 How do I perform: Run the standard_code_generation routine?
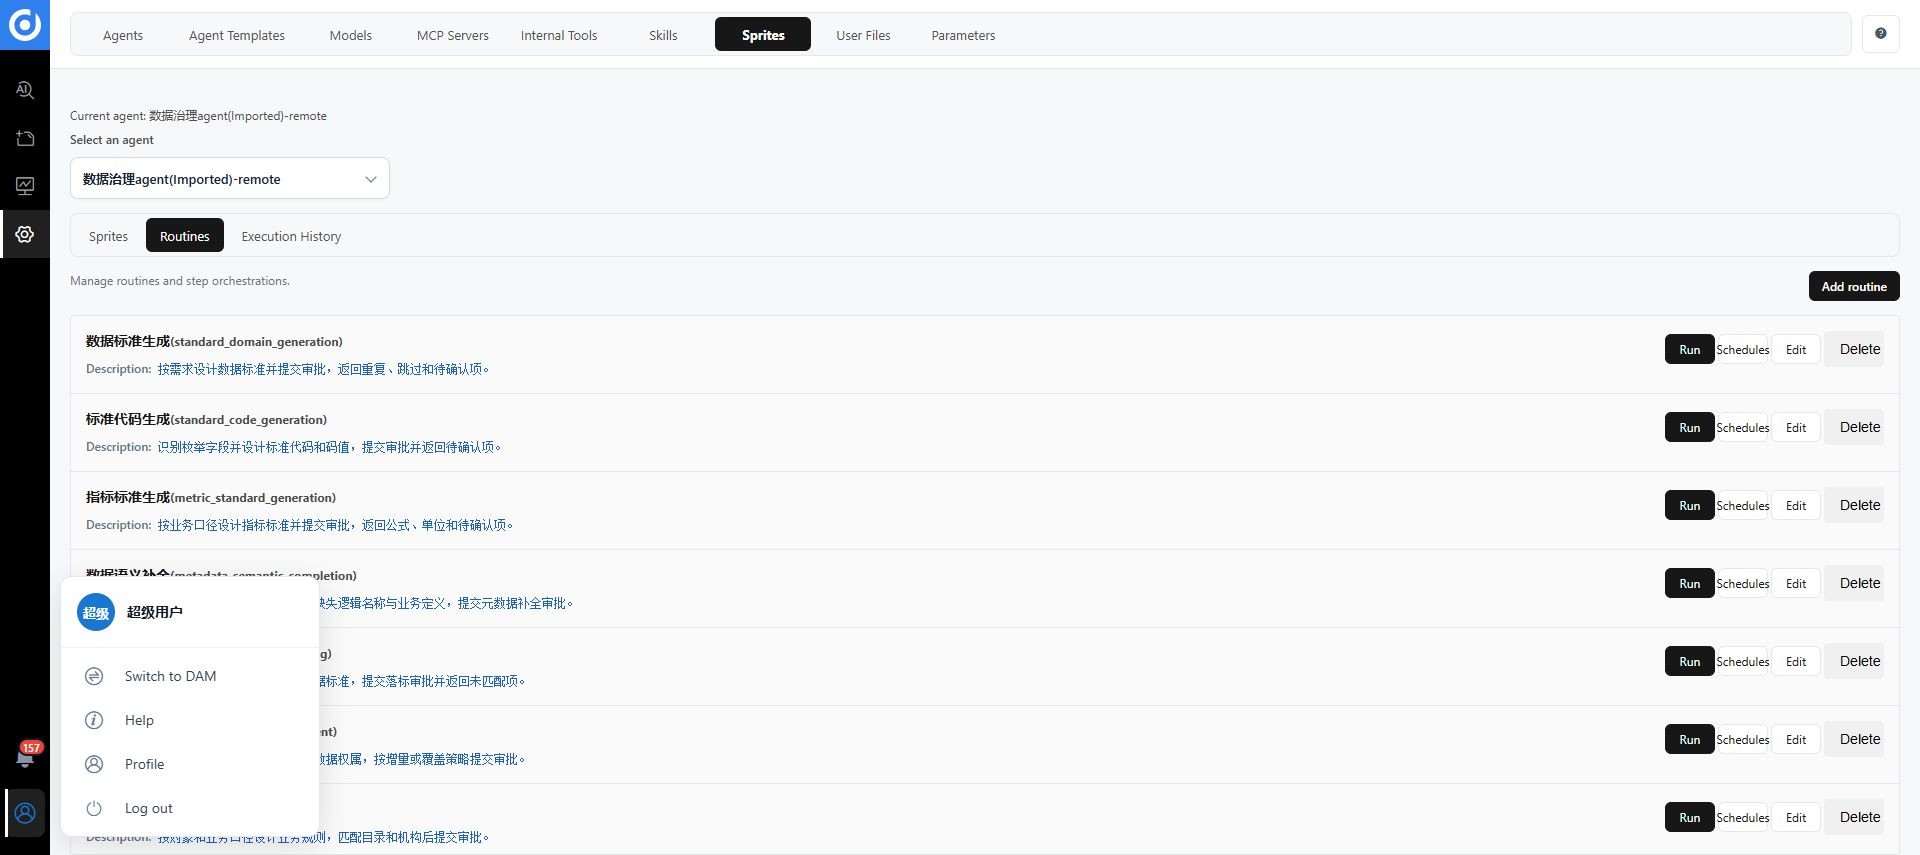coord(1689,427)
